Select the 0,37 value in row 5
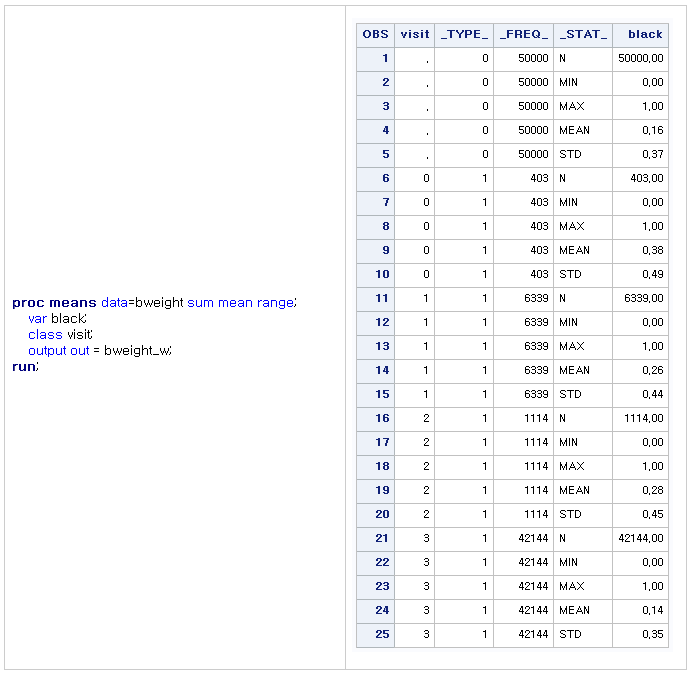 [653, 154]
